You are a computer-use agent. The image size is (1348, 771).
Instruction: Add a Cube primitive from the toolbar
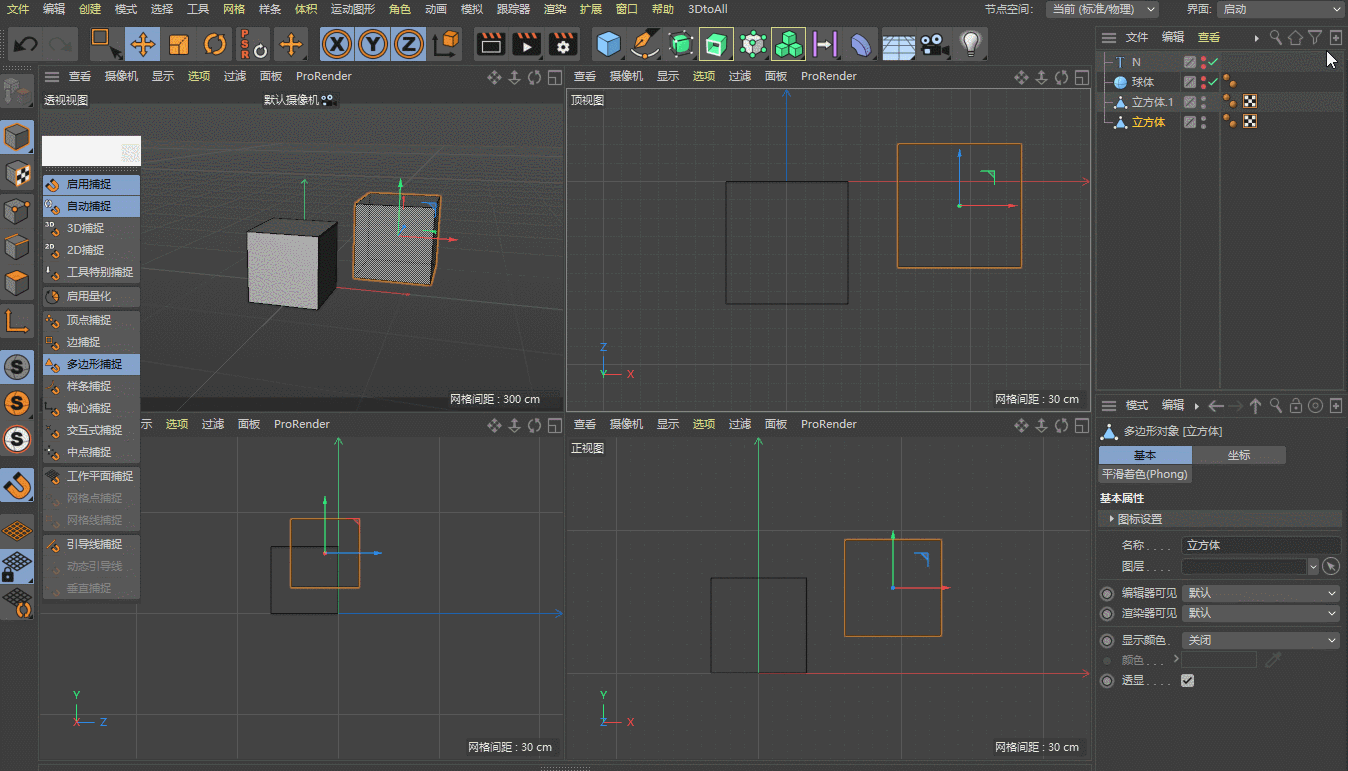[608, 44]
